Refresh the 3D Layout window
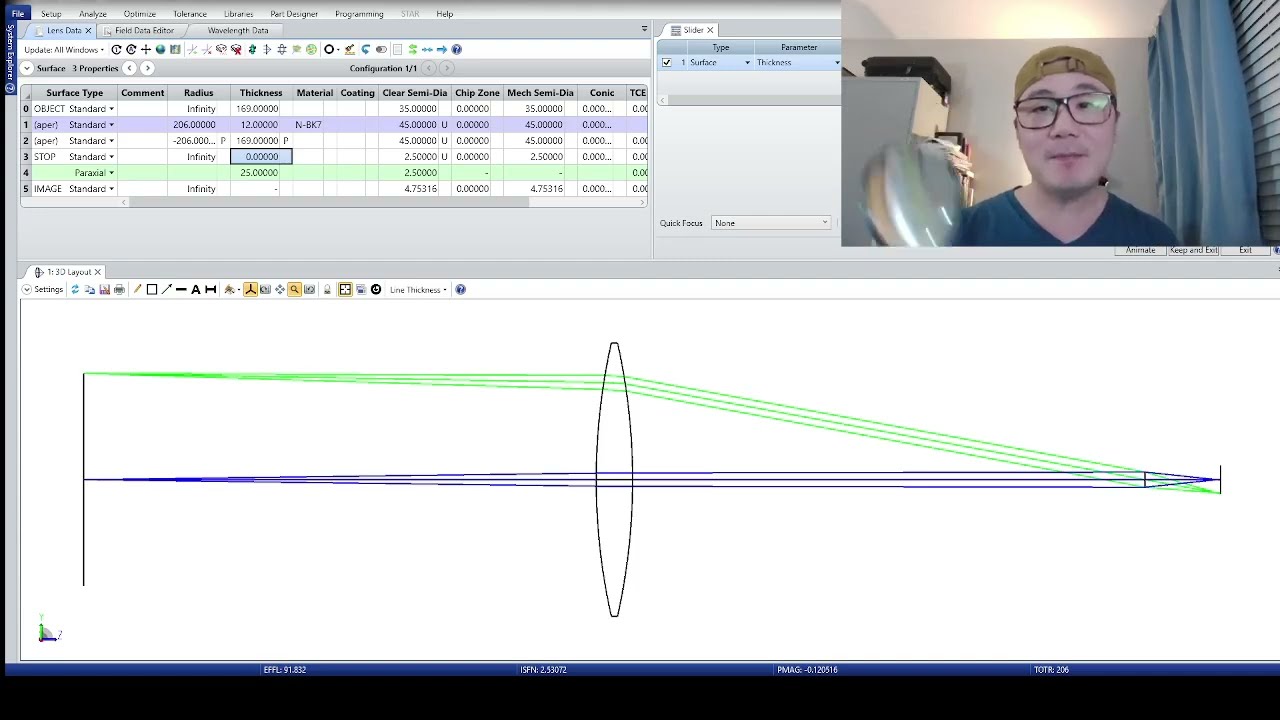 (75, 289)
